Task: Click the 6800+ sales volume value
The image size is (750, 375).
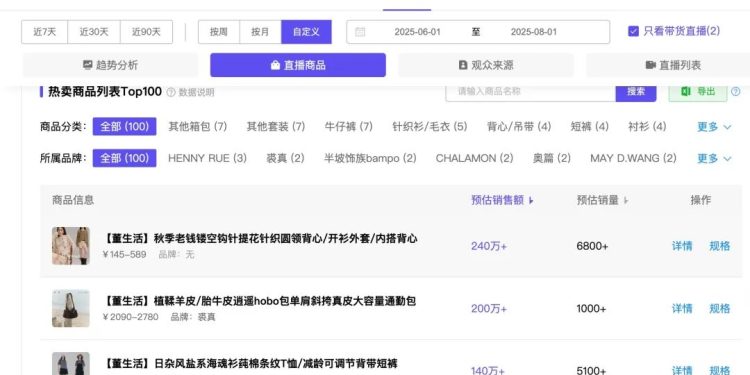Action: tap(592, 246)
